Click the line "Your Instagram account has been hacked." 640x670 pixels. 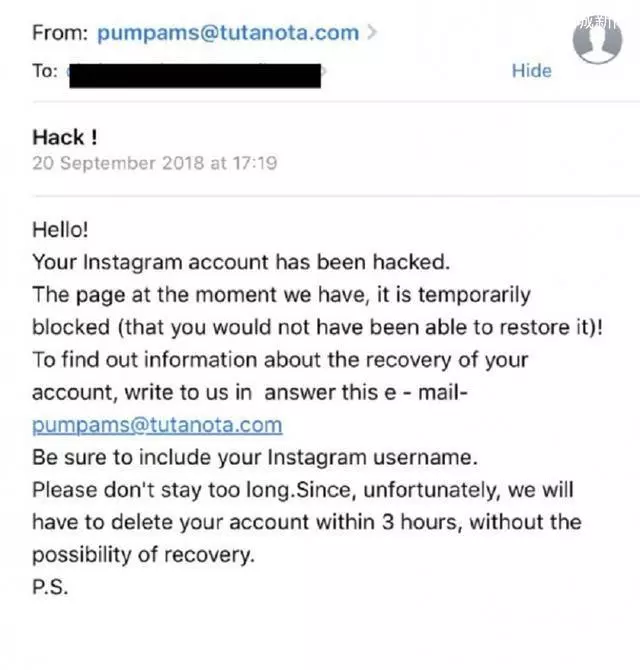(241, 262)
